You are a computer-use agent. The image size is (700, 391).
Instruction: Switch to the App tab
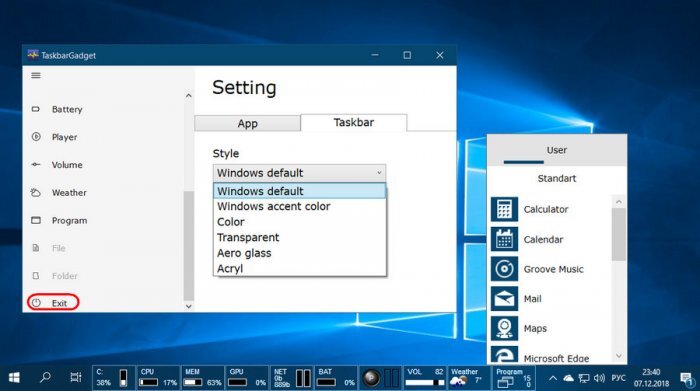(x=247, y=123)
